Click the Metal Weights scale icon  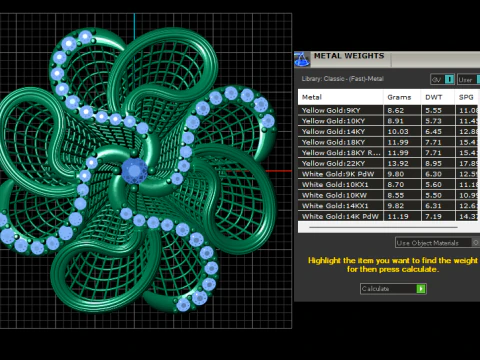pyautogui.click(x=302, y=59)
